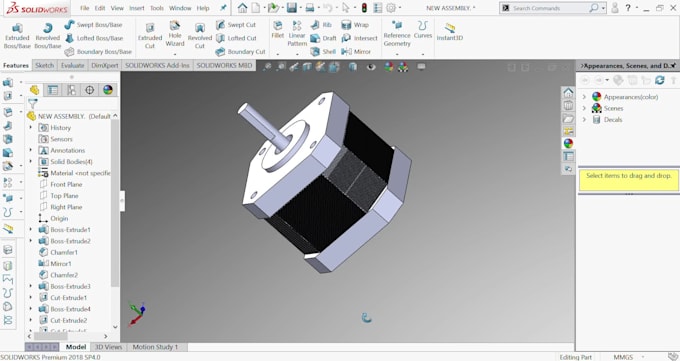Activate the Revolved Cut tool

[199, 36]
